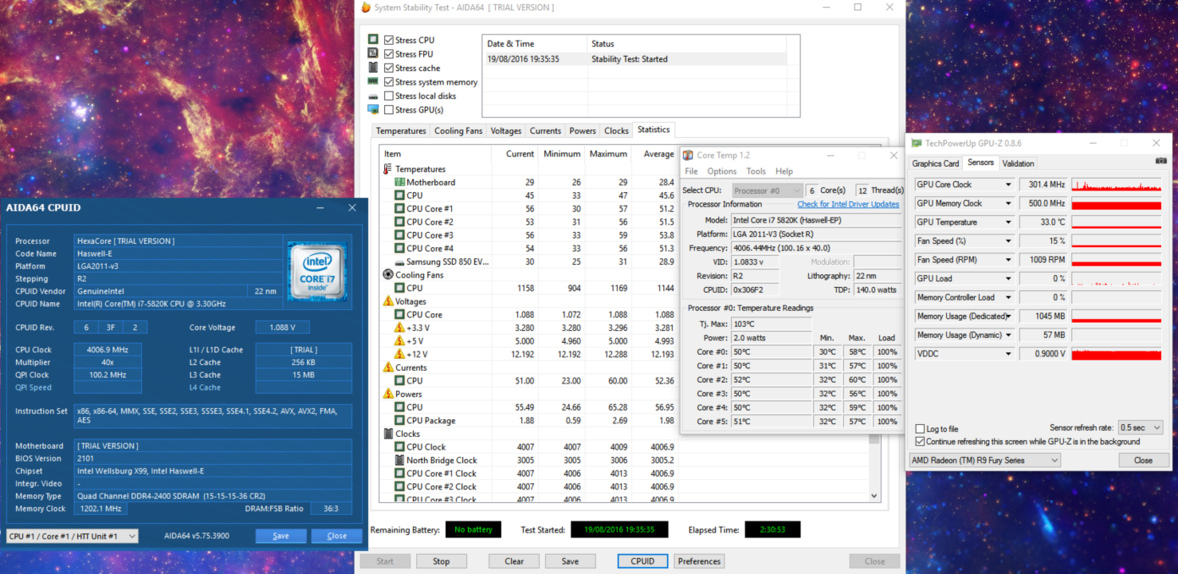Click the Core Temp title bar icon
This screenshot has width=1178, height=574.
click(687, 155)
